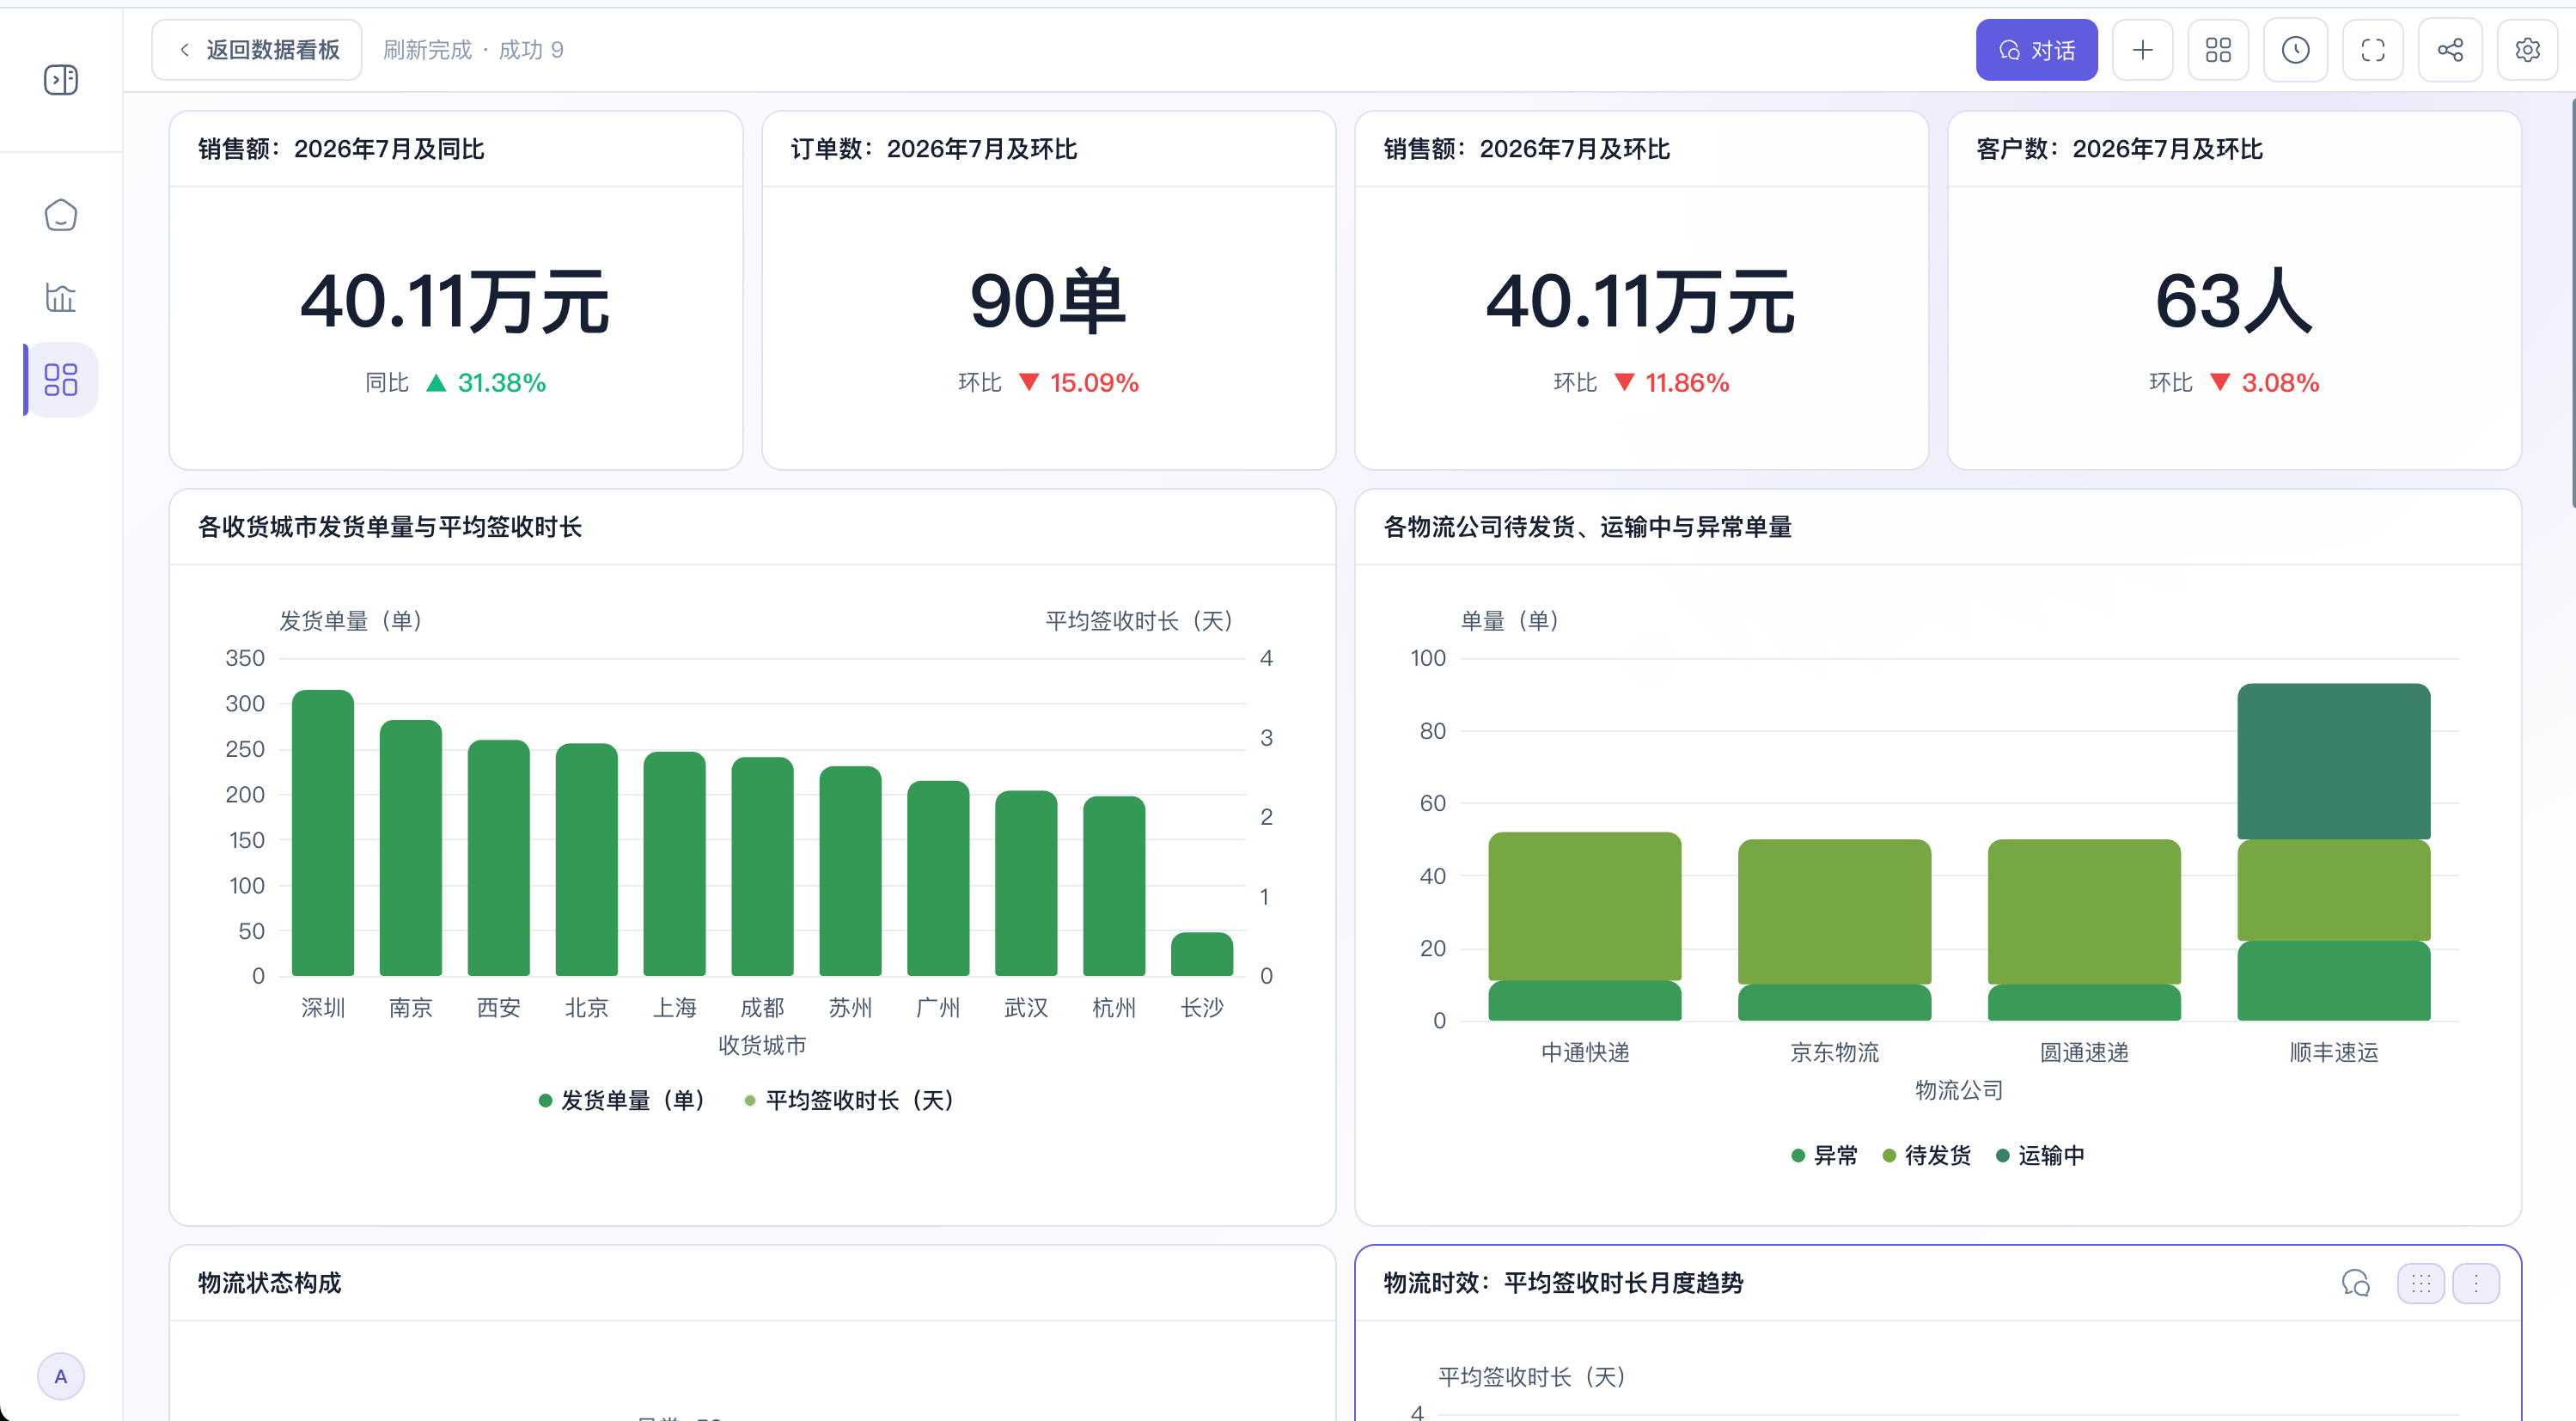Click the 3.08% decline figure
This screenshot has height=1421, width=2576.
point(2280,383)
